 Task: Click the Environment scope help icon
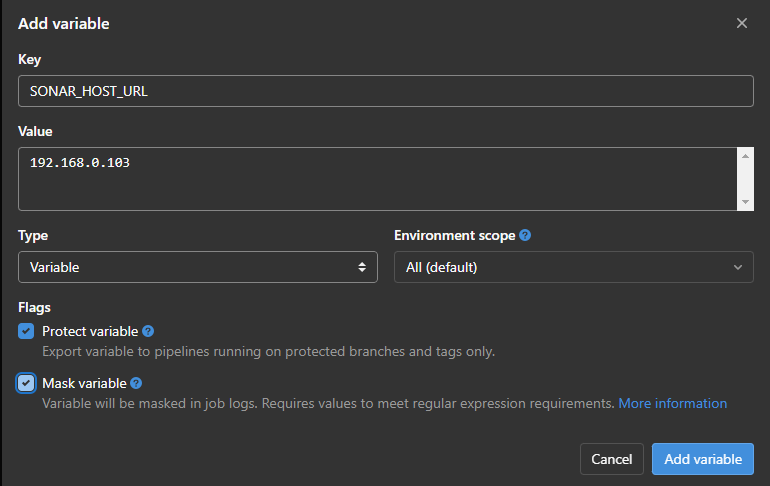click(525, 236)
